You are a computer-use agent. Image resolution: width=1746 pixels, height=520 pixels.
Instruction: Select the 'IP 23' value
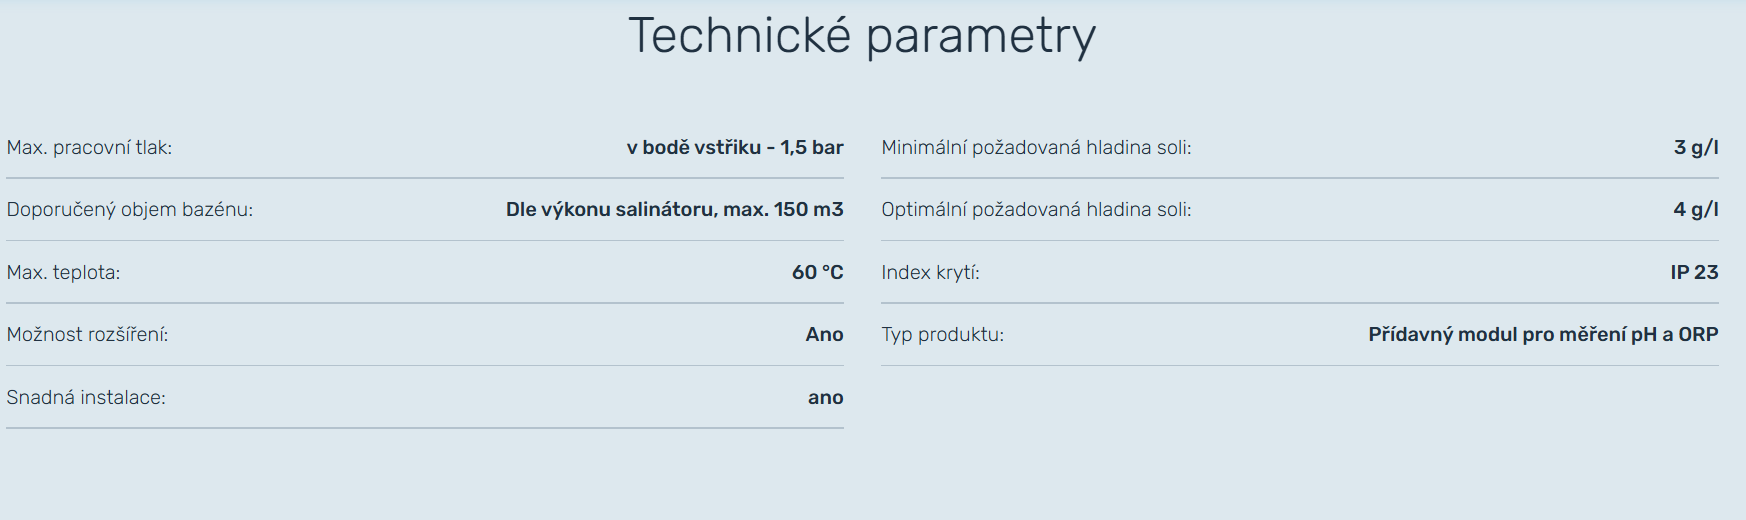(x=1694, y=273)
